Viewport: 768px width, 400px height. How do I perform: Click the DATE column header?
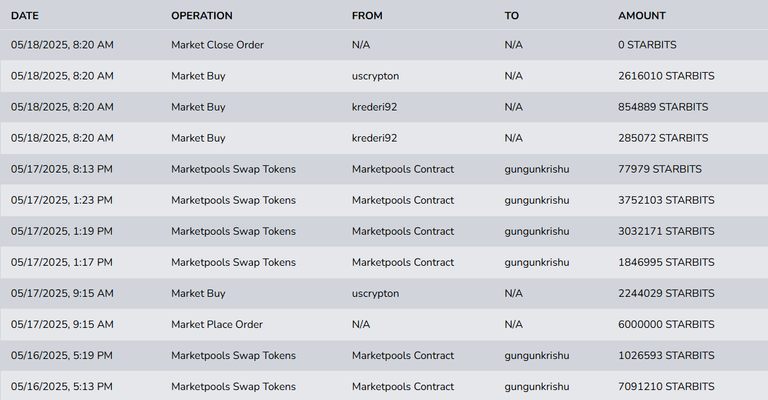point(25,16)
